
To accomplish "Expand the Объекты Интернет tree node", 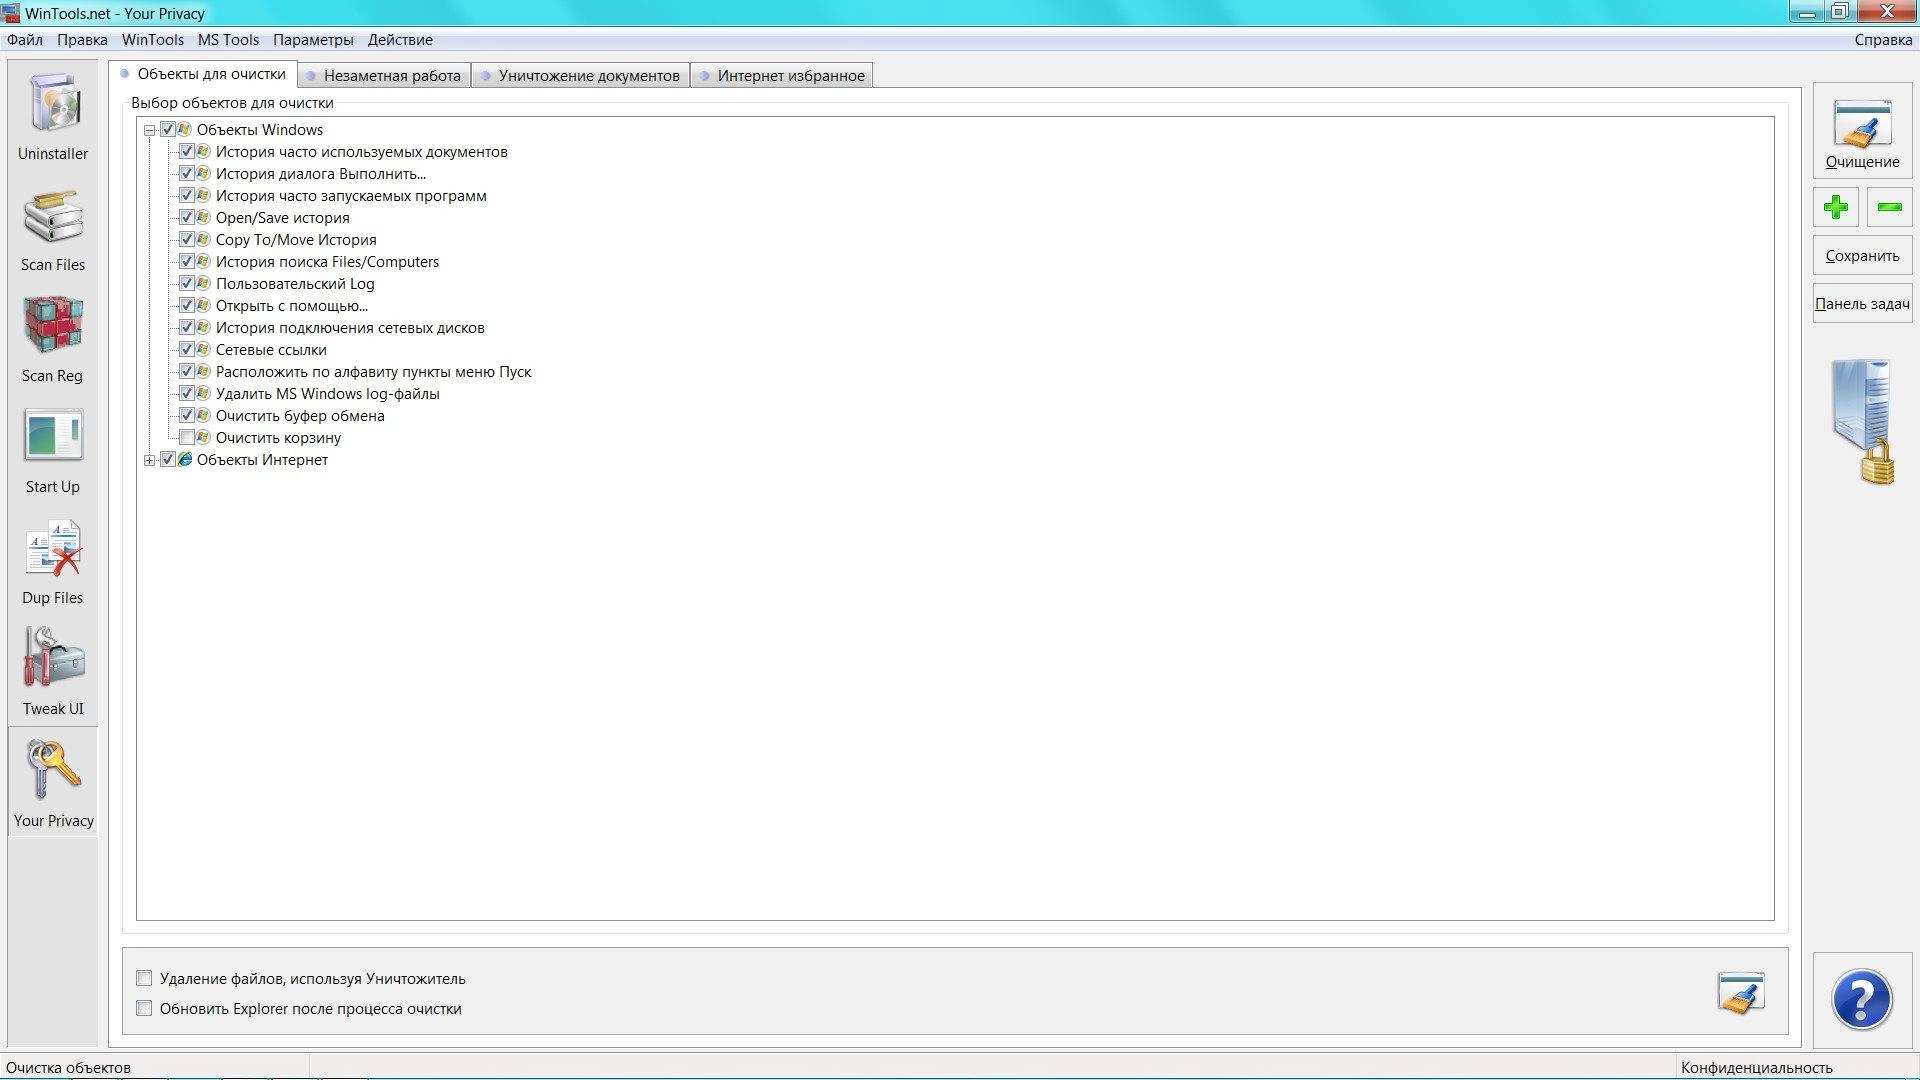I will [150, 460].
